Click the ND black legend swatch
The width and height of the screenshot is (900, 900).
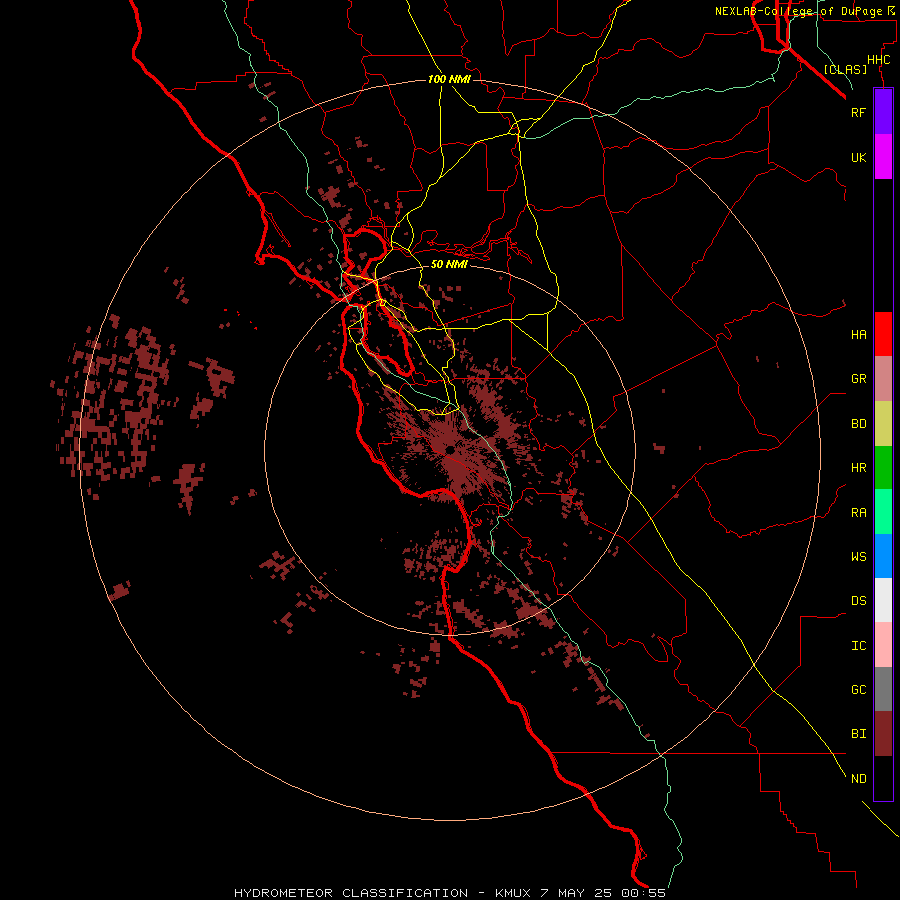(883, 778)
